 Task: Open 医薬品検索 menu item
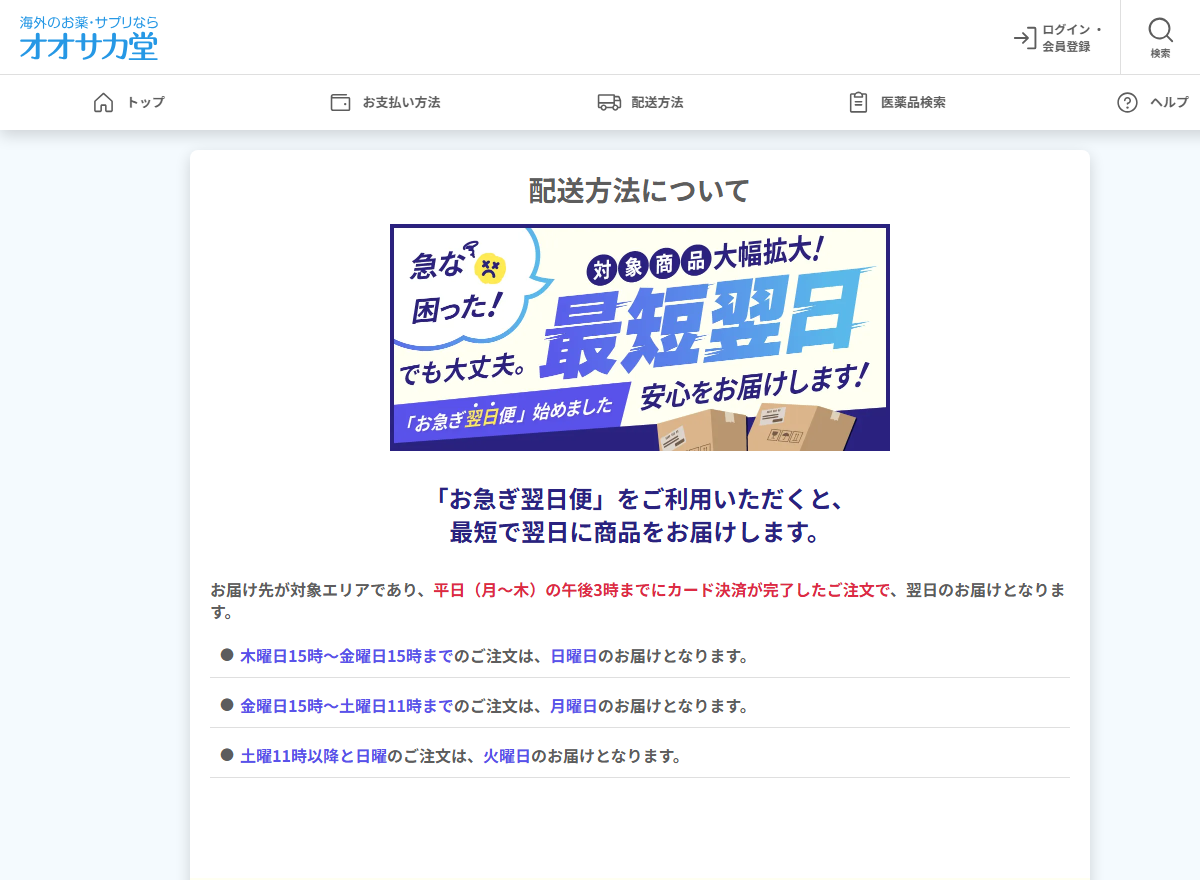point(913,102)
